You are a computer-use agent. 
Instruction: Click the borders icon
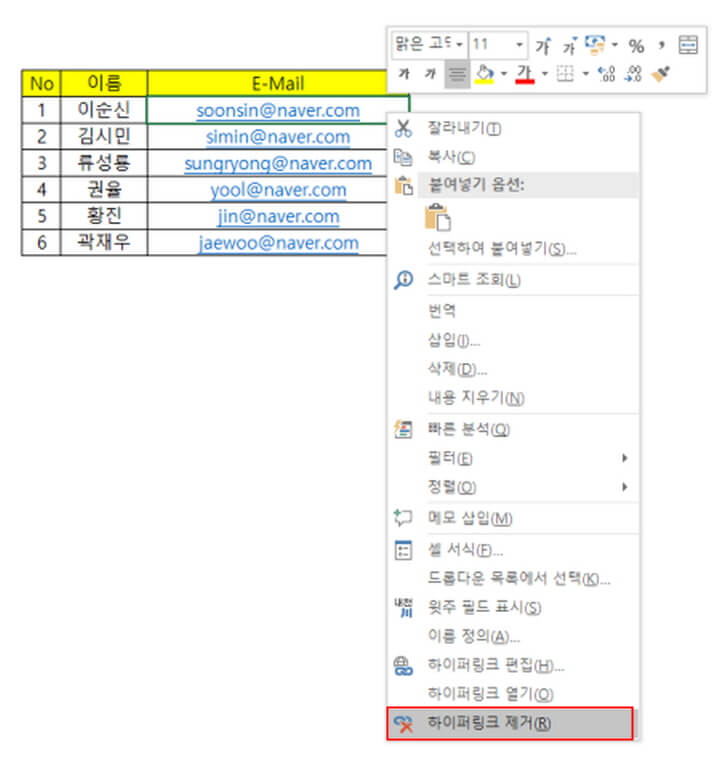[565, 74]
